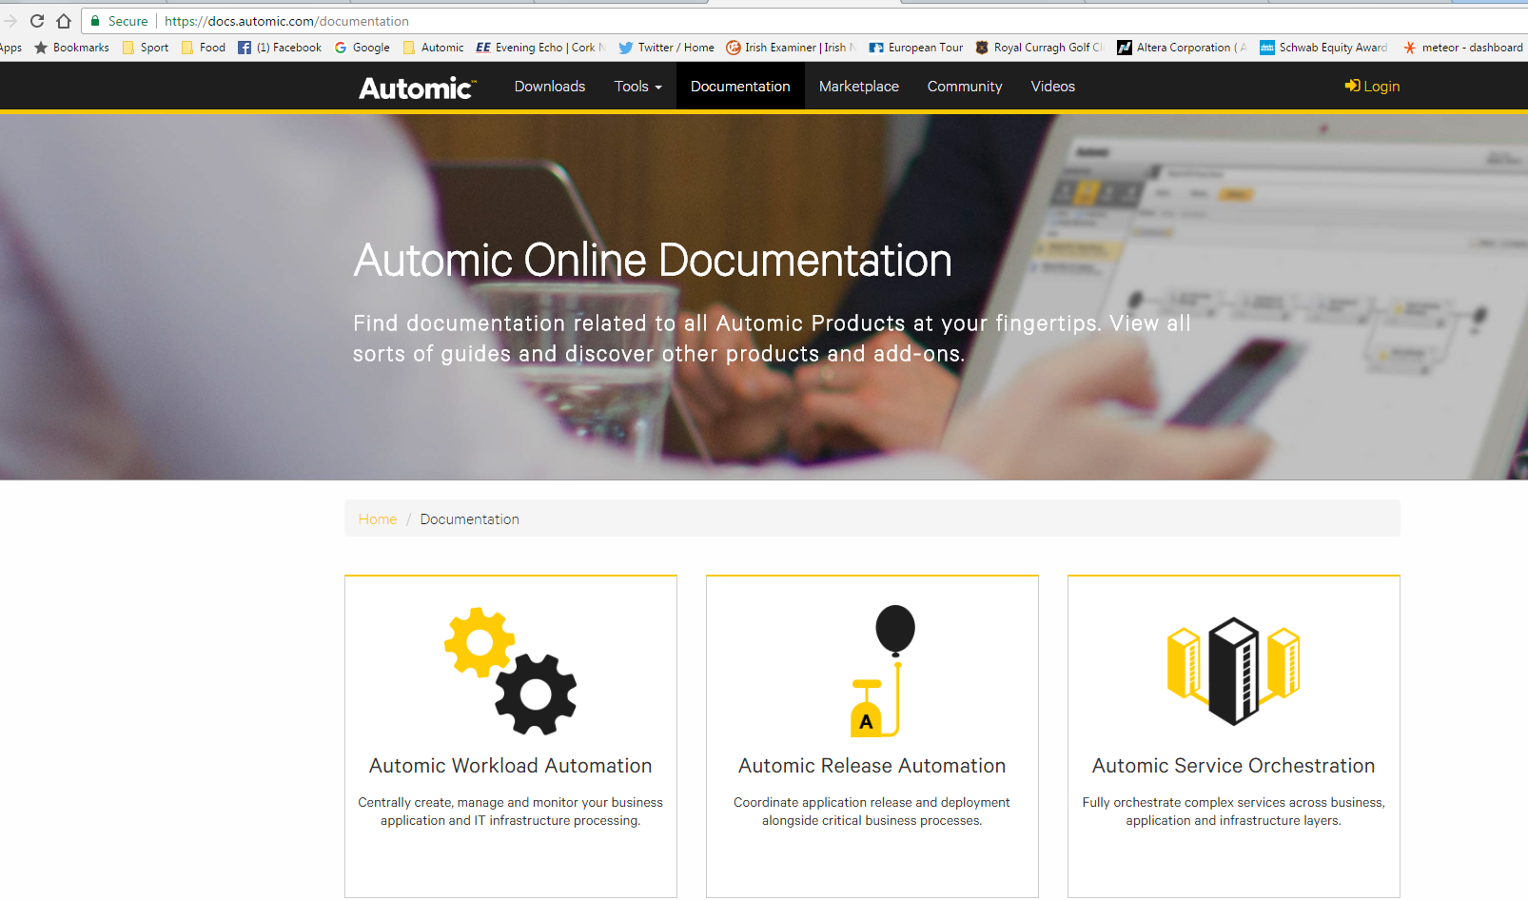Viewport: 1528px width, 900px height.
Task: Open the Tools dropdown menu
Action: pos(637,86)
